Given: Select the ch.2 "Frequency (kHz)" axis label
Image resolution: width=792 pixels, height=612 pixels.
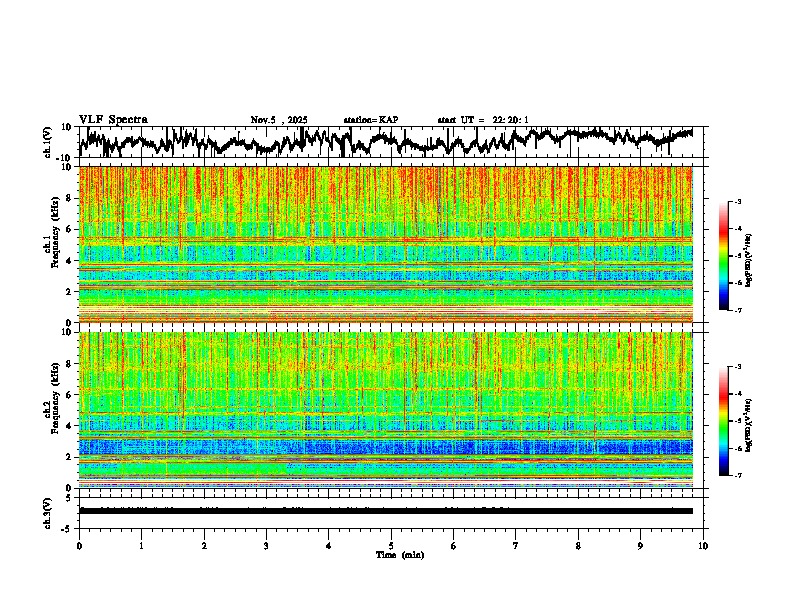Looking at the screenshot, I should click(55, 398).
